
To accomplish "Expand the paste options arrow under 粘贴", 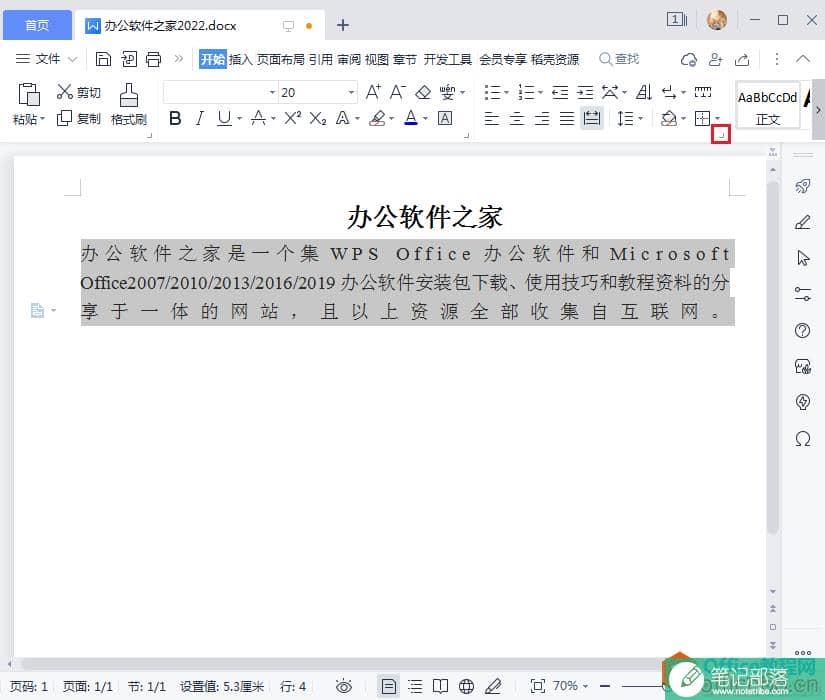I will (43, 118).
